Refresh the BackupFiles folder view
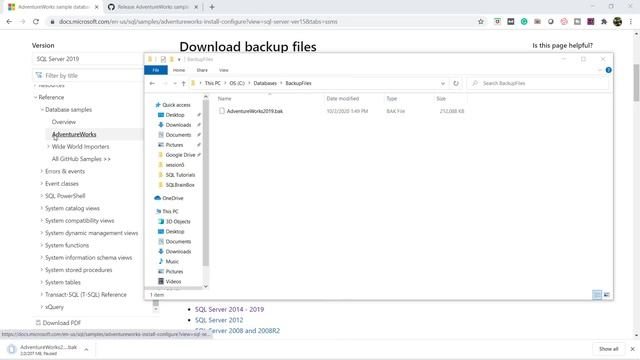This screenshot has height=360, width=640. click(x=456, y=83)
